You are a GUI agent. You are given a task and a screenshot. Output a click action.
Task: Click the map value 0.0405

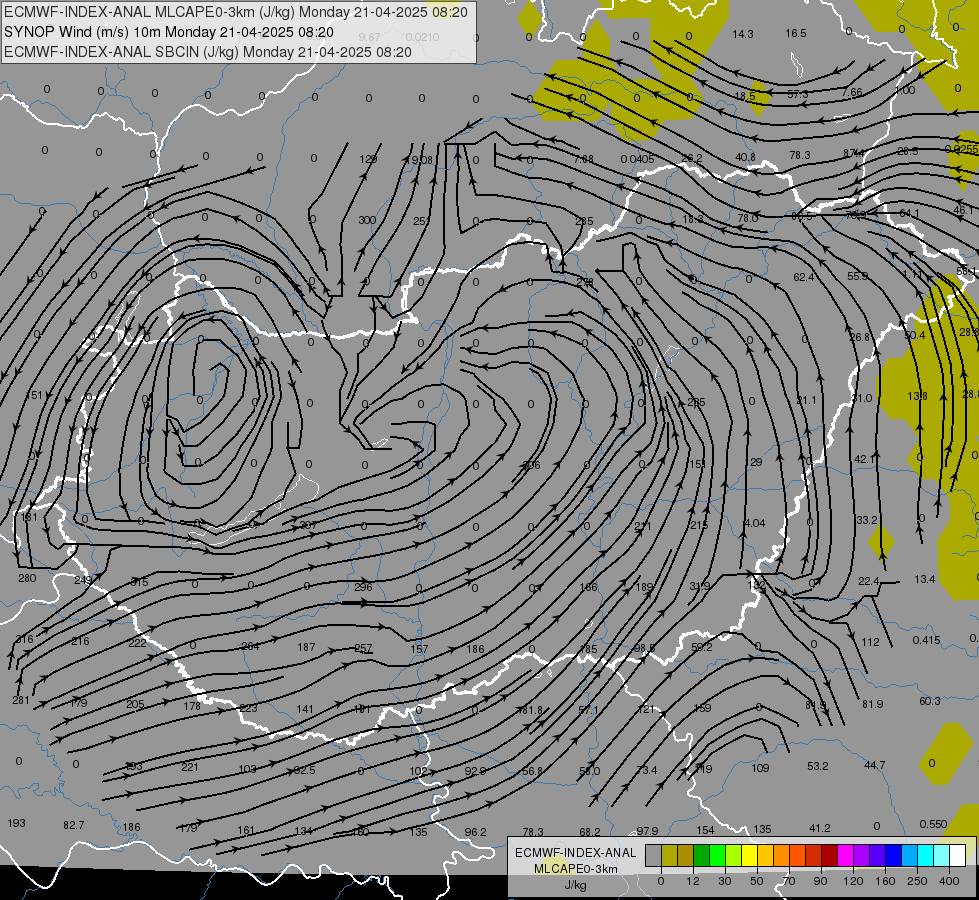pyautogui.click(x=637, y=159)
